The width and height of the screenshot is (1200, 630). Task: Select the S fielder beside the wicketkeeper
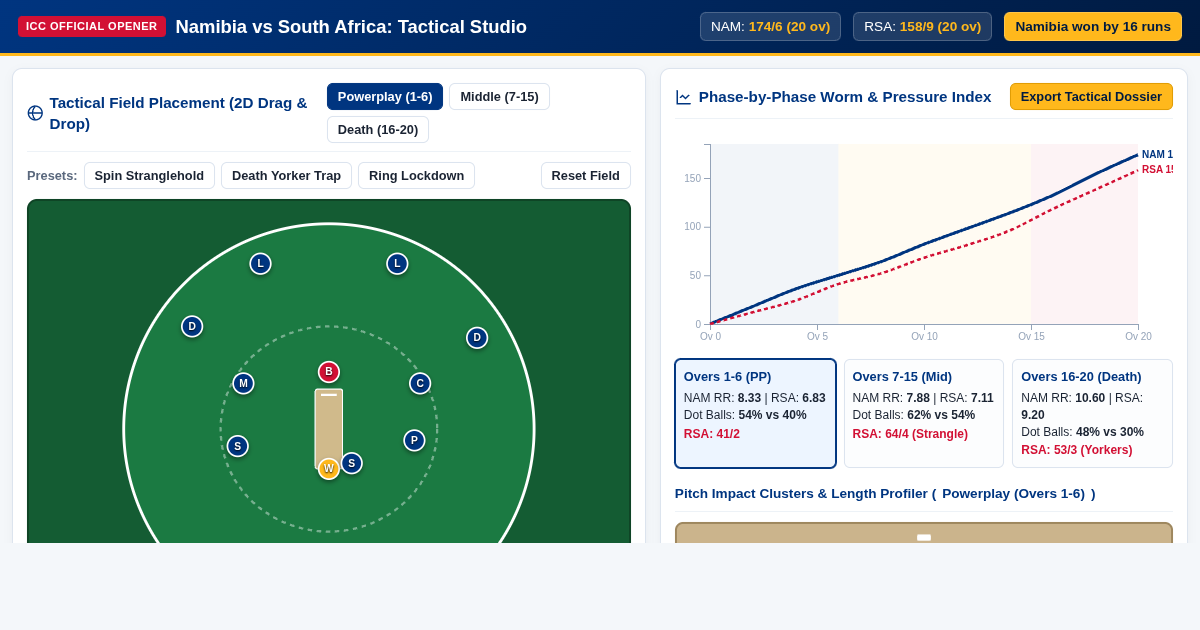coord(351,464)
